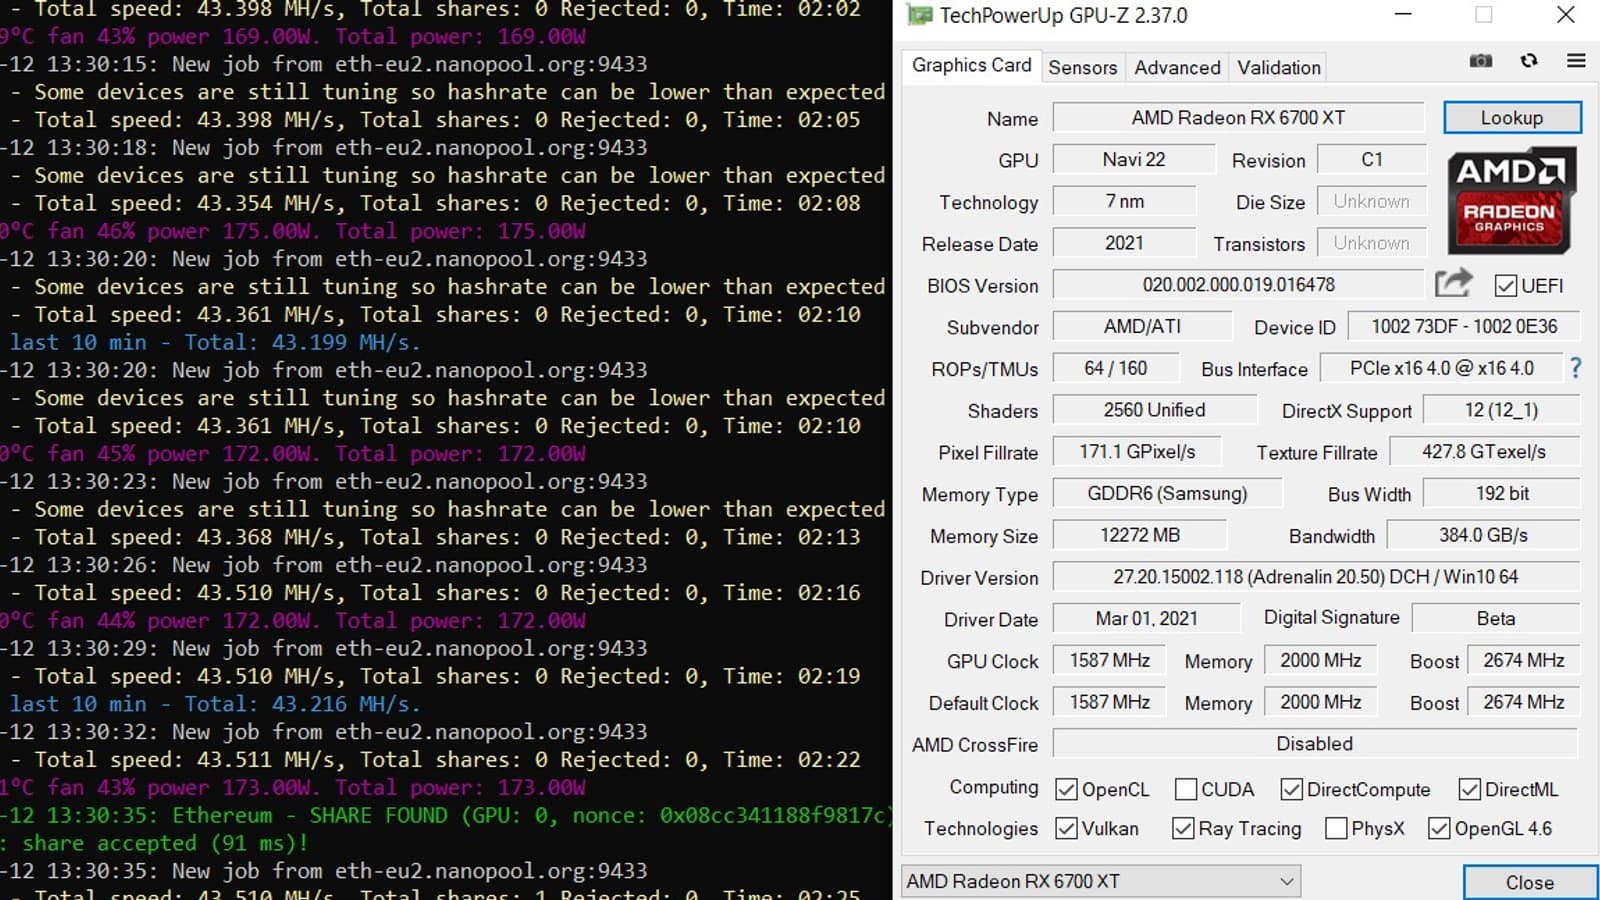The width and height of the screenshot is (1600, 900).
Task: Click the Memory Type value GDDR6 (Samsung)
Action: pos(1167,494)
